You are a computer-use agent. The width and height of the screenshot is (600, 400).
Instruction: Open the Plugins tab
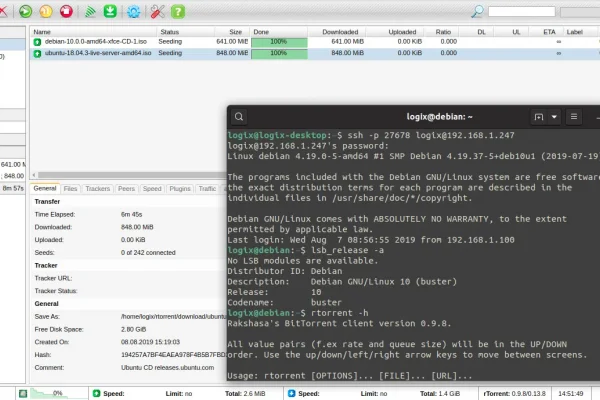(180, 189)
